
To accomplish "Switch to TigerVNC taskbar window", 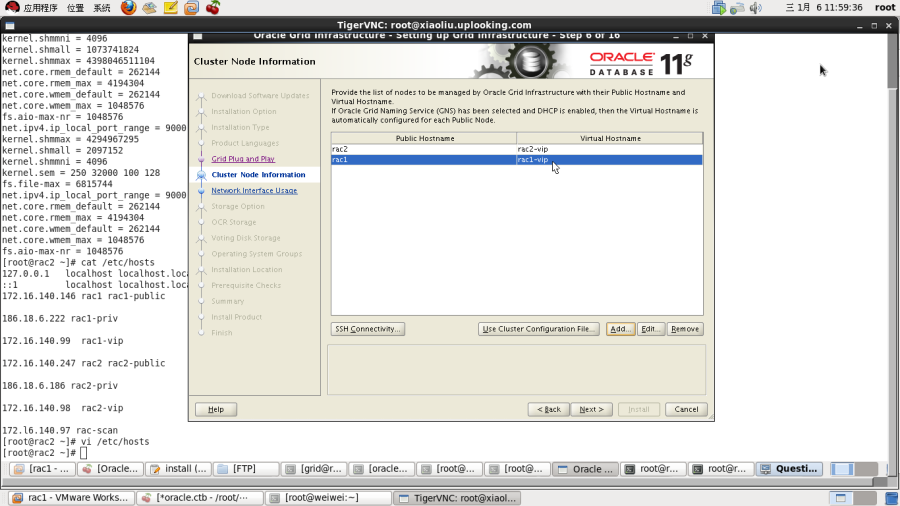I will 457,498.
